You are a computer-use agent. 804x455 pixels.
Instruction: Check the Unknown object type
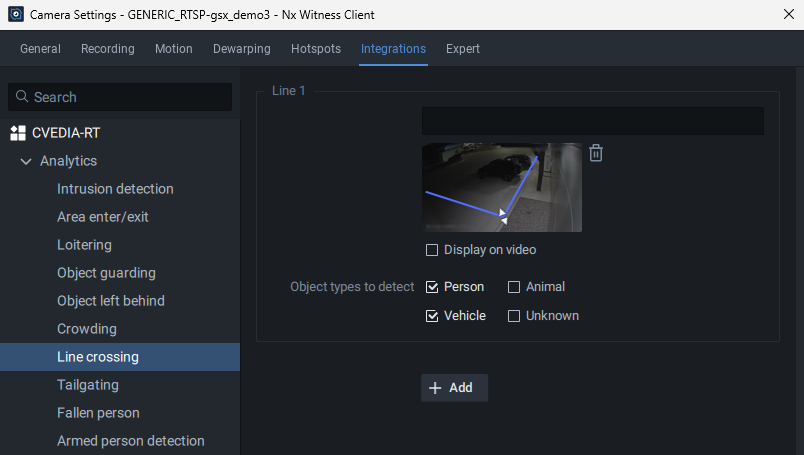[514, 316]
